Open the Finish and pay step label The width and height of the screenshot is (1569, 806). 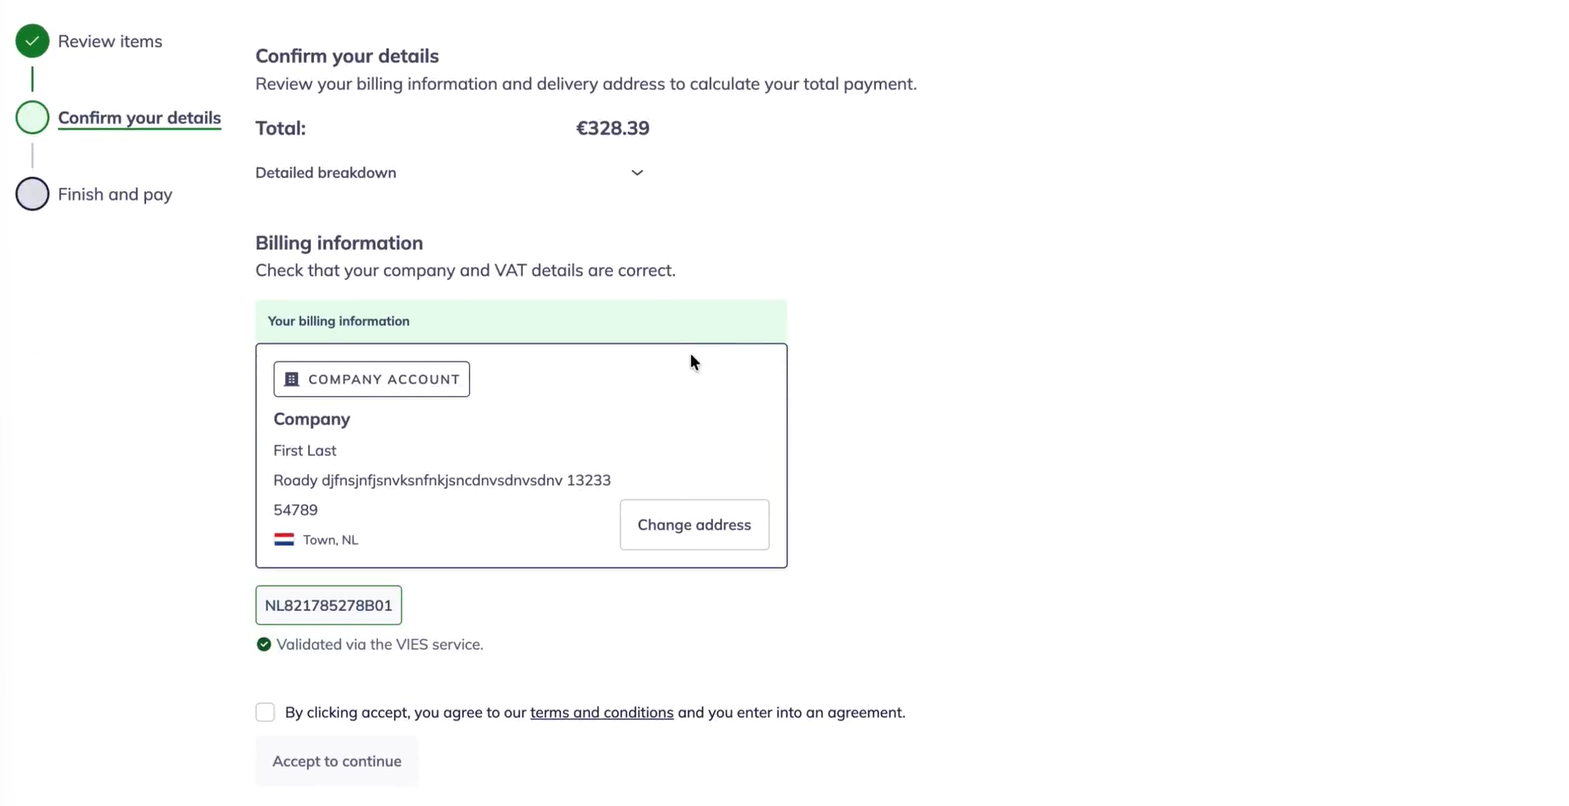pyautogui.click(x=115, y=195)
